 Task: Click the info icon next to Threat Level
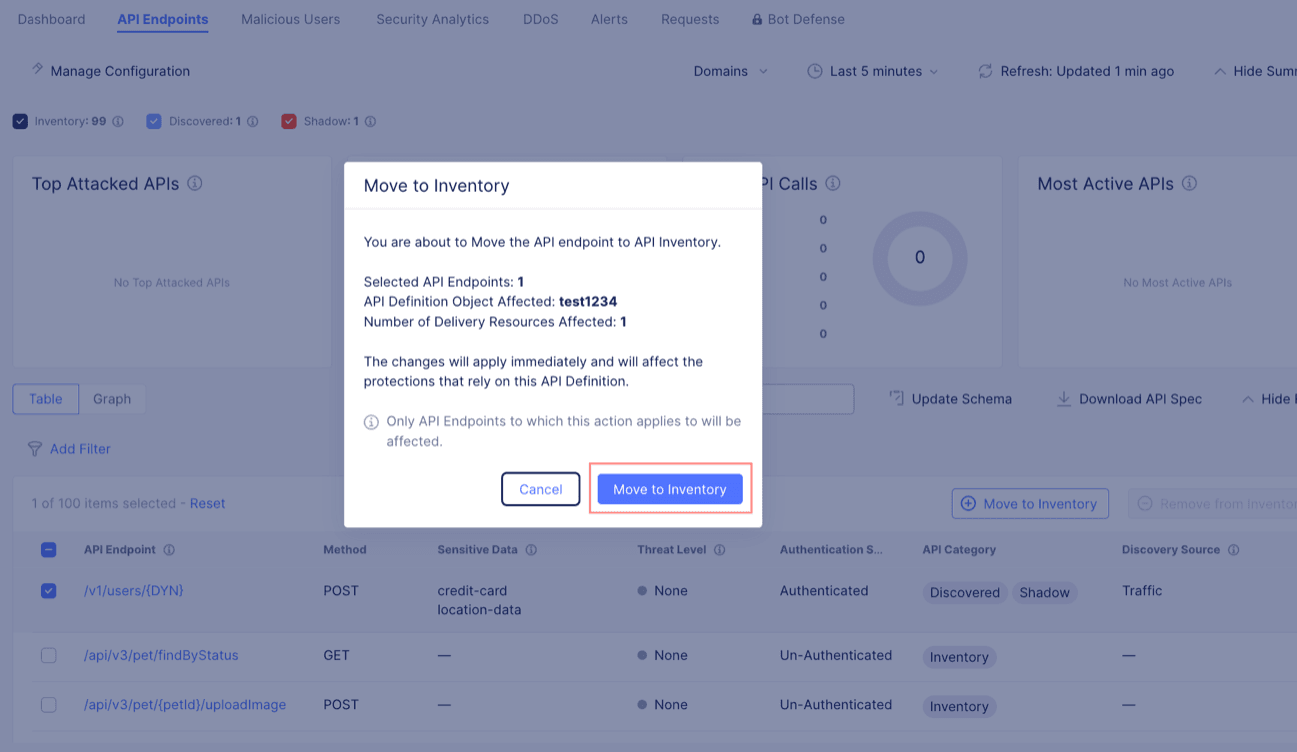click(719, 550)
